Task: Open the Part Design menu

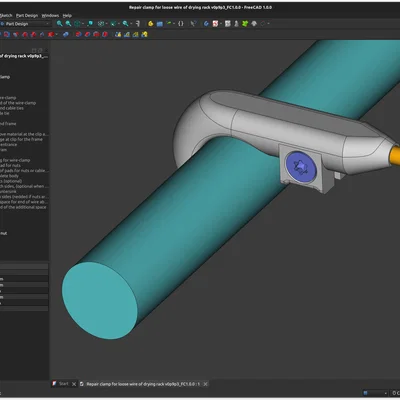Action: pos(27,16)
